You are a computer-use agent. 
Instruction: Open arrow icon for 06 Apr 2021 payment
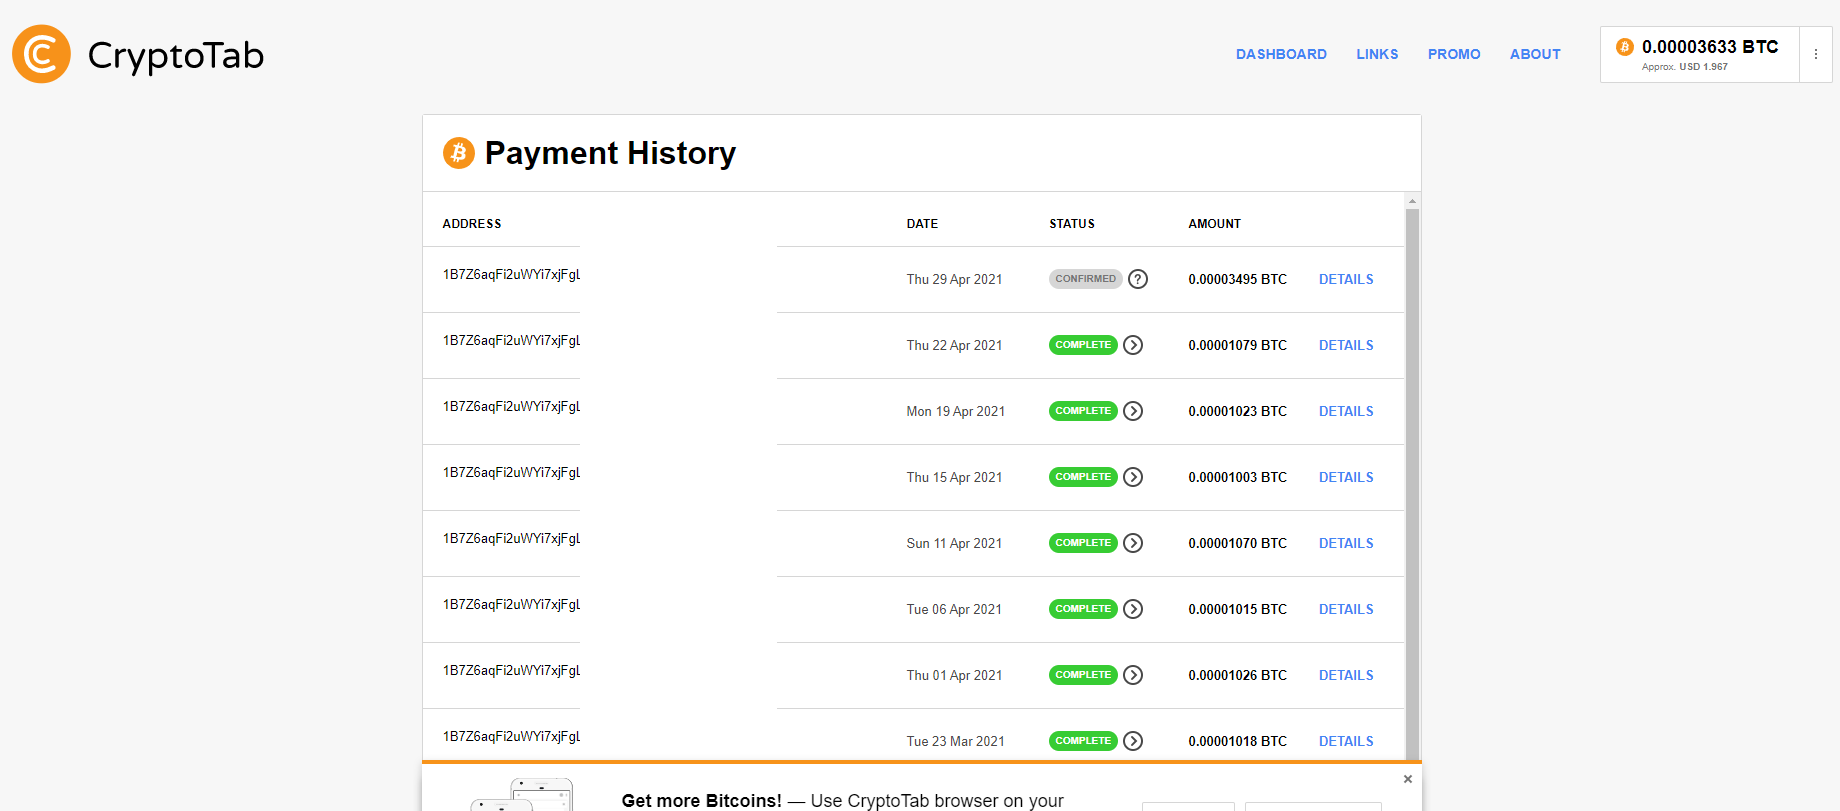tap(1133, 609)
